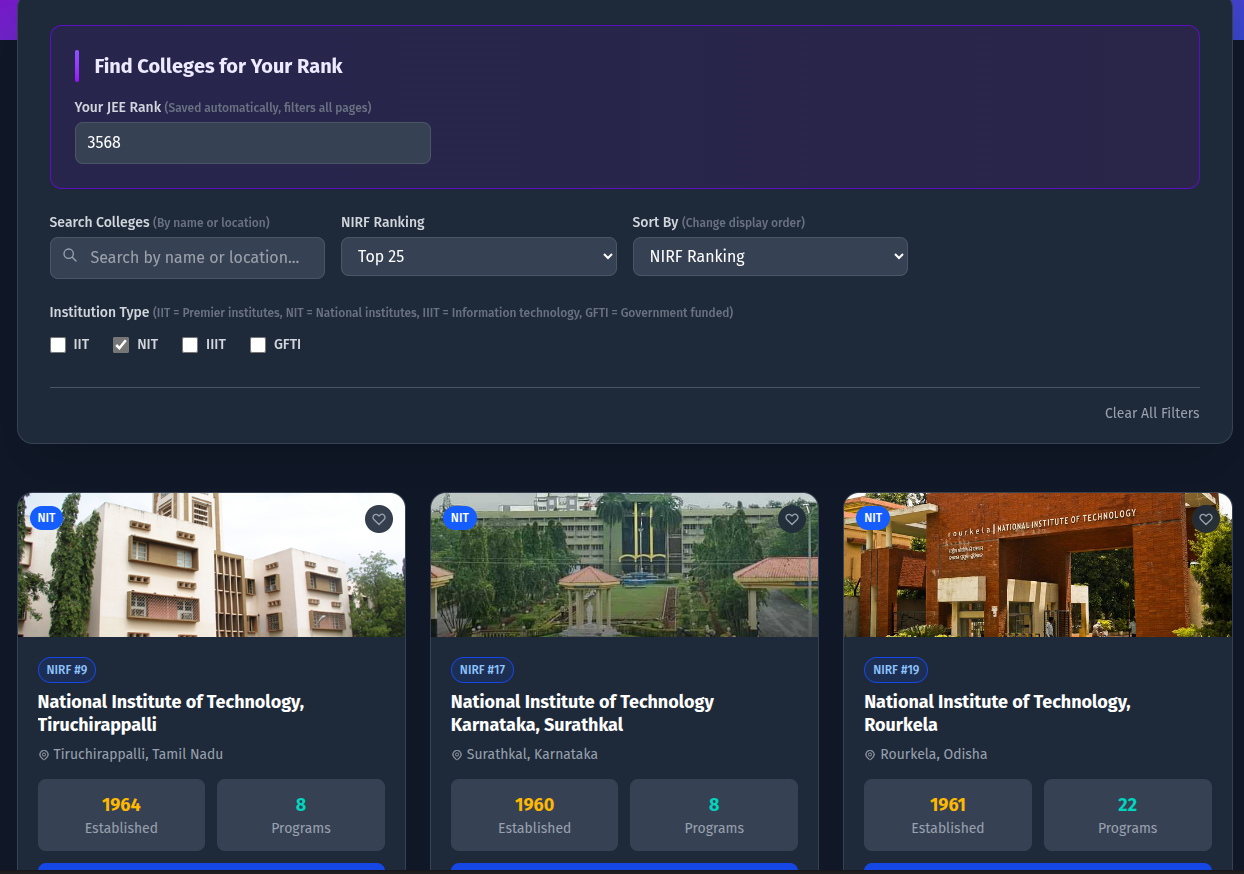1244x874 pixels.
Task: Click the Rourkela location pin icon
Action: [870, 755]
